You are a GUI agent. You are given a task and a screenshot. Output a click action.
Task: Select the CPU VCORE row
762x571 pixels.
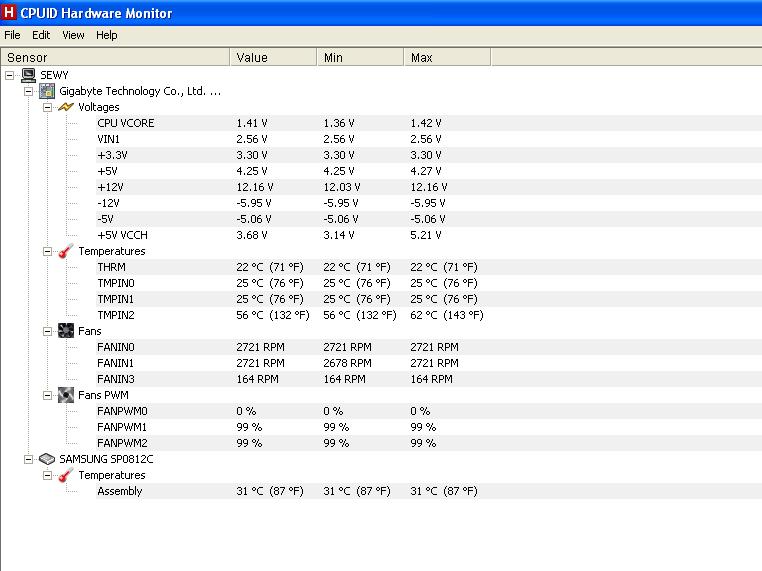[x=429, y=123]
